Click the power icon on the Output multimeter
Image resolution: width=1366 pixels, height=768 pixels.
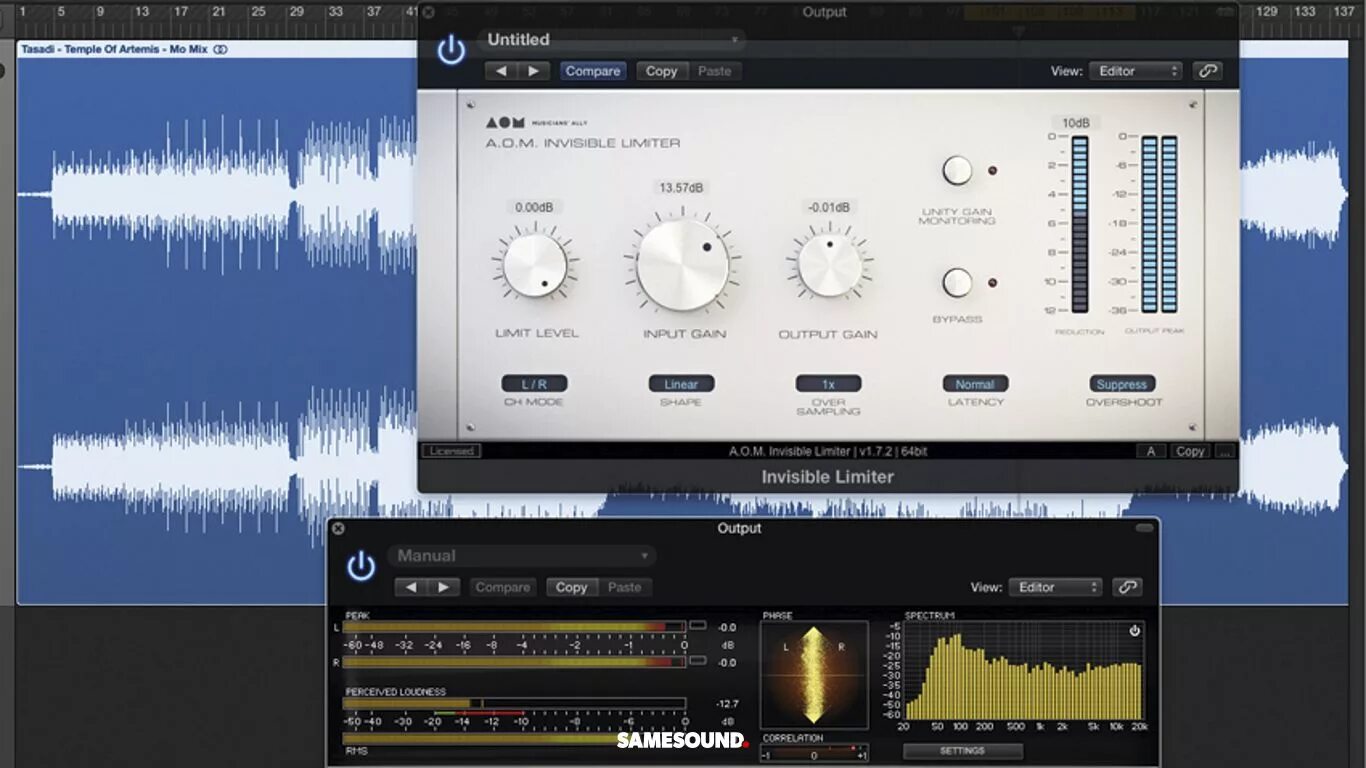[360, 565]
